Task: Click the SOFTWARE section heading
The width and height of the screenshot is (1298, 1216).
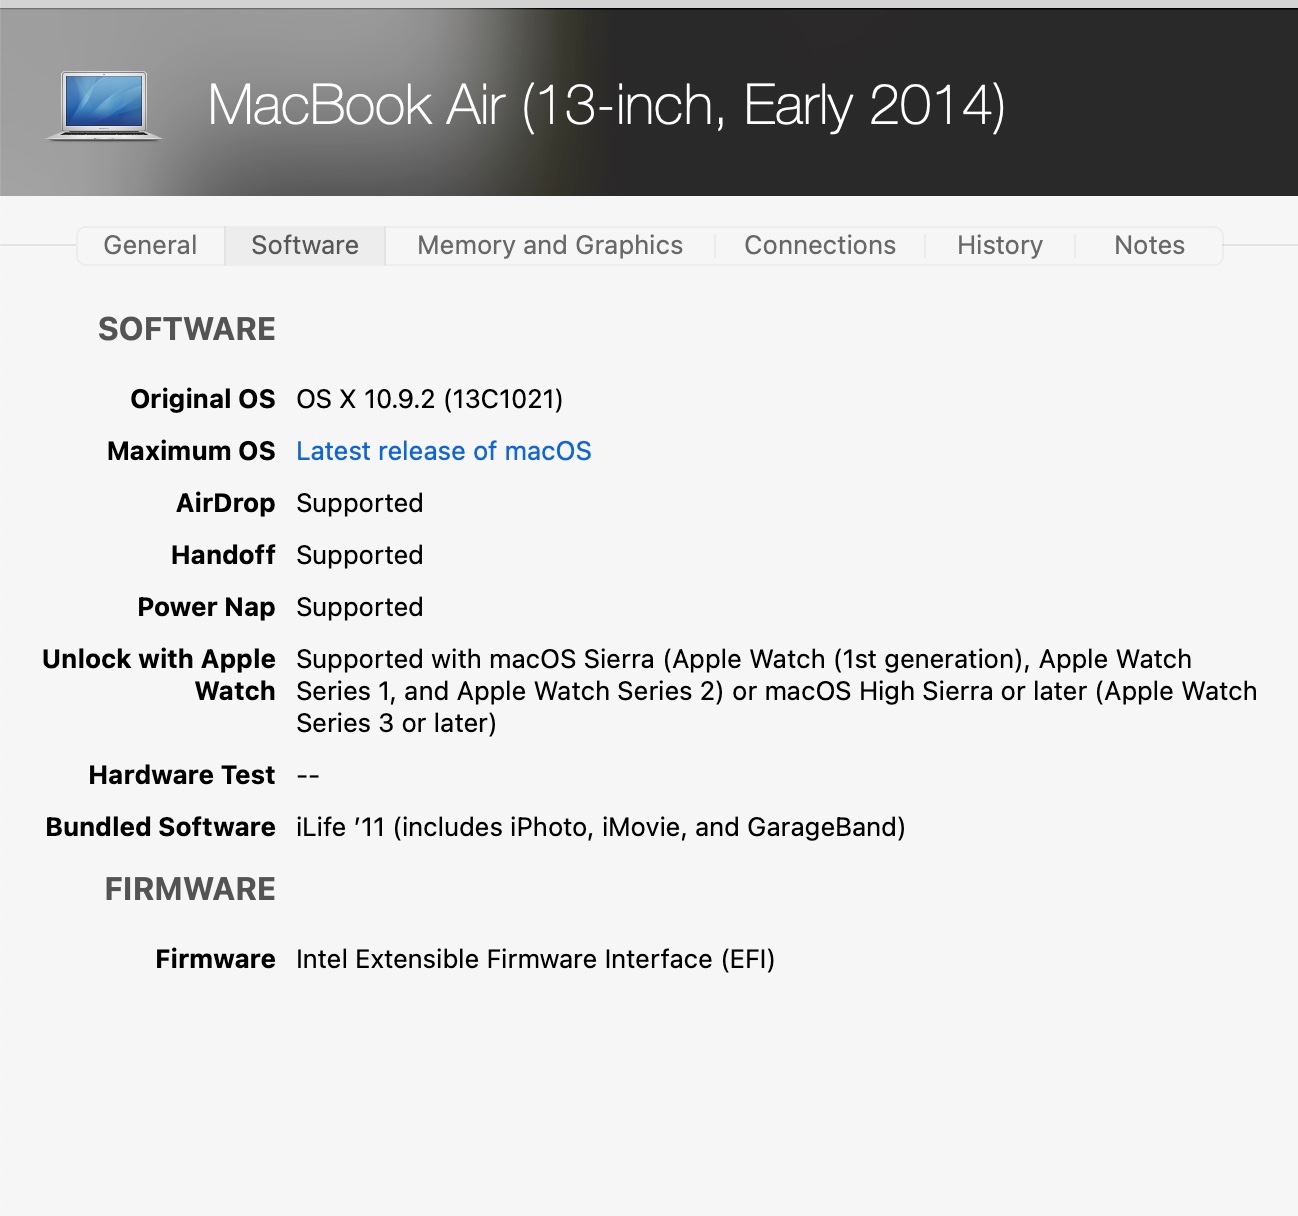Action: [x=187, y=329]
